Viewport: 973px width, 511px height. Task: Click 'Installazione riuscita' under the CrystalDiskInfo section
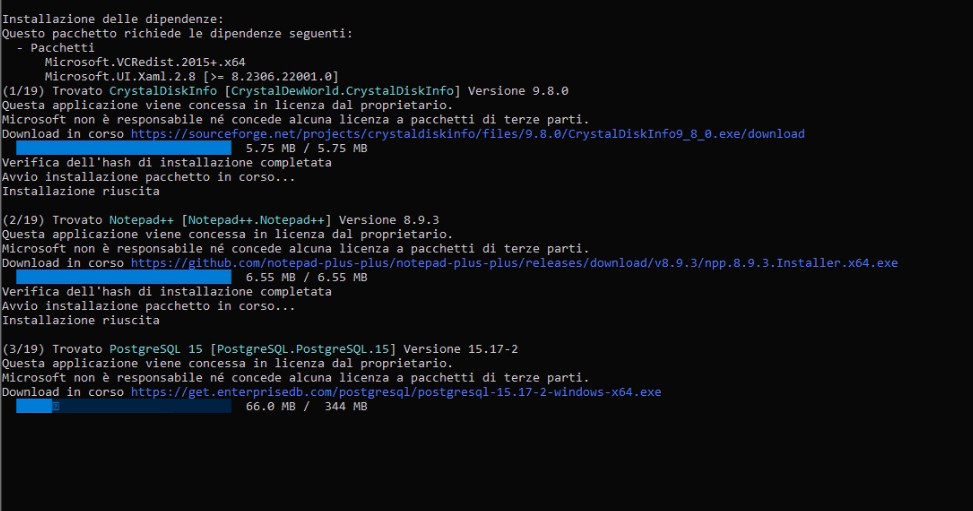80,191
